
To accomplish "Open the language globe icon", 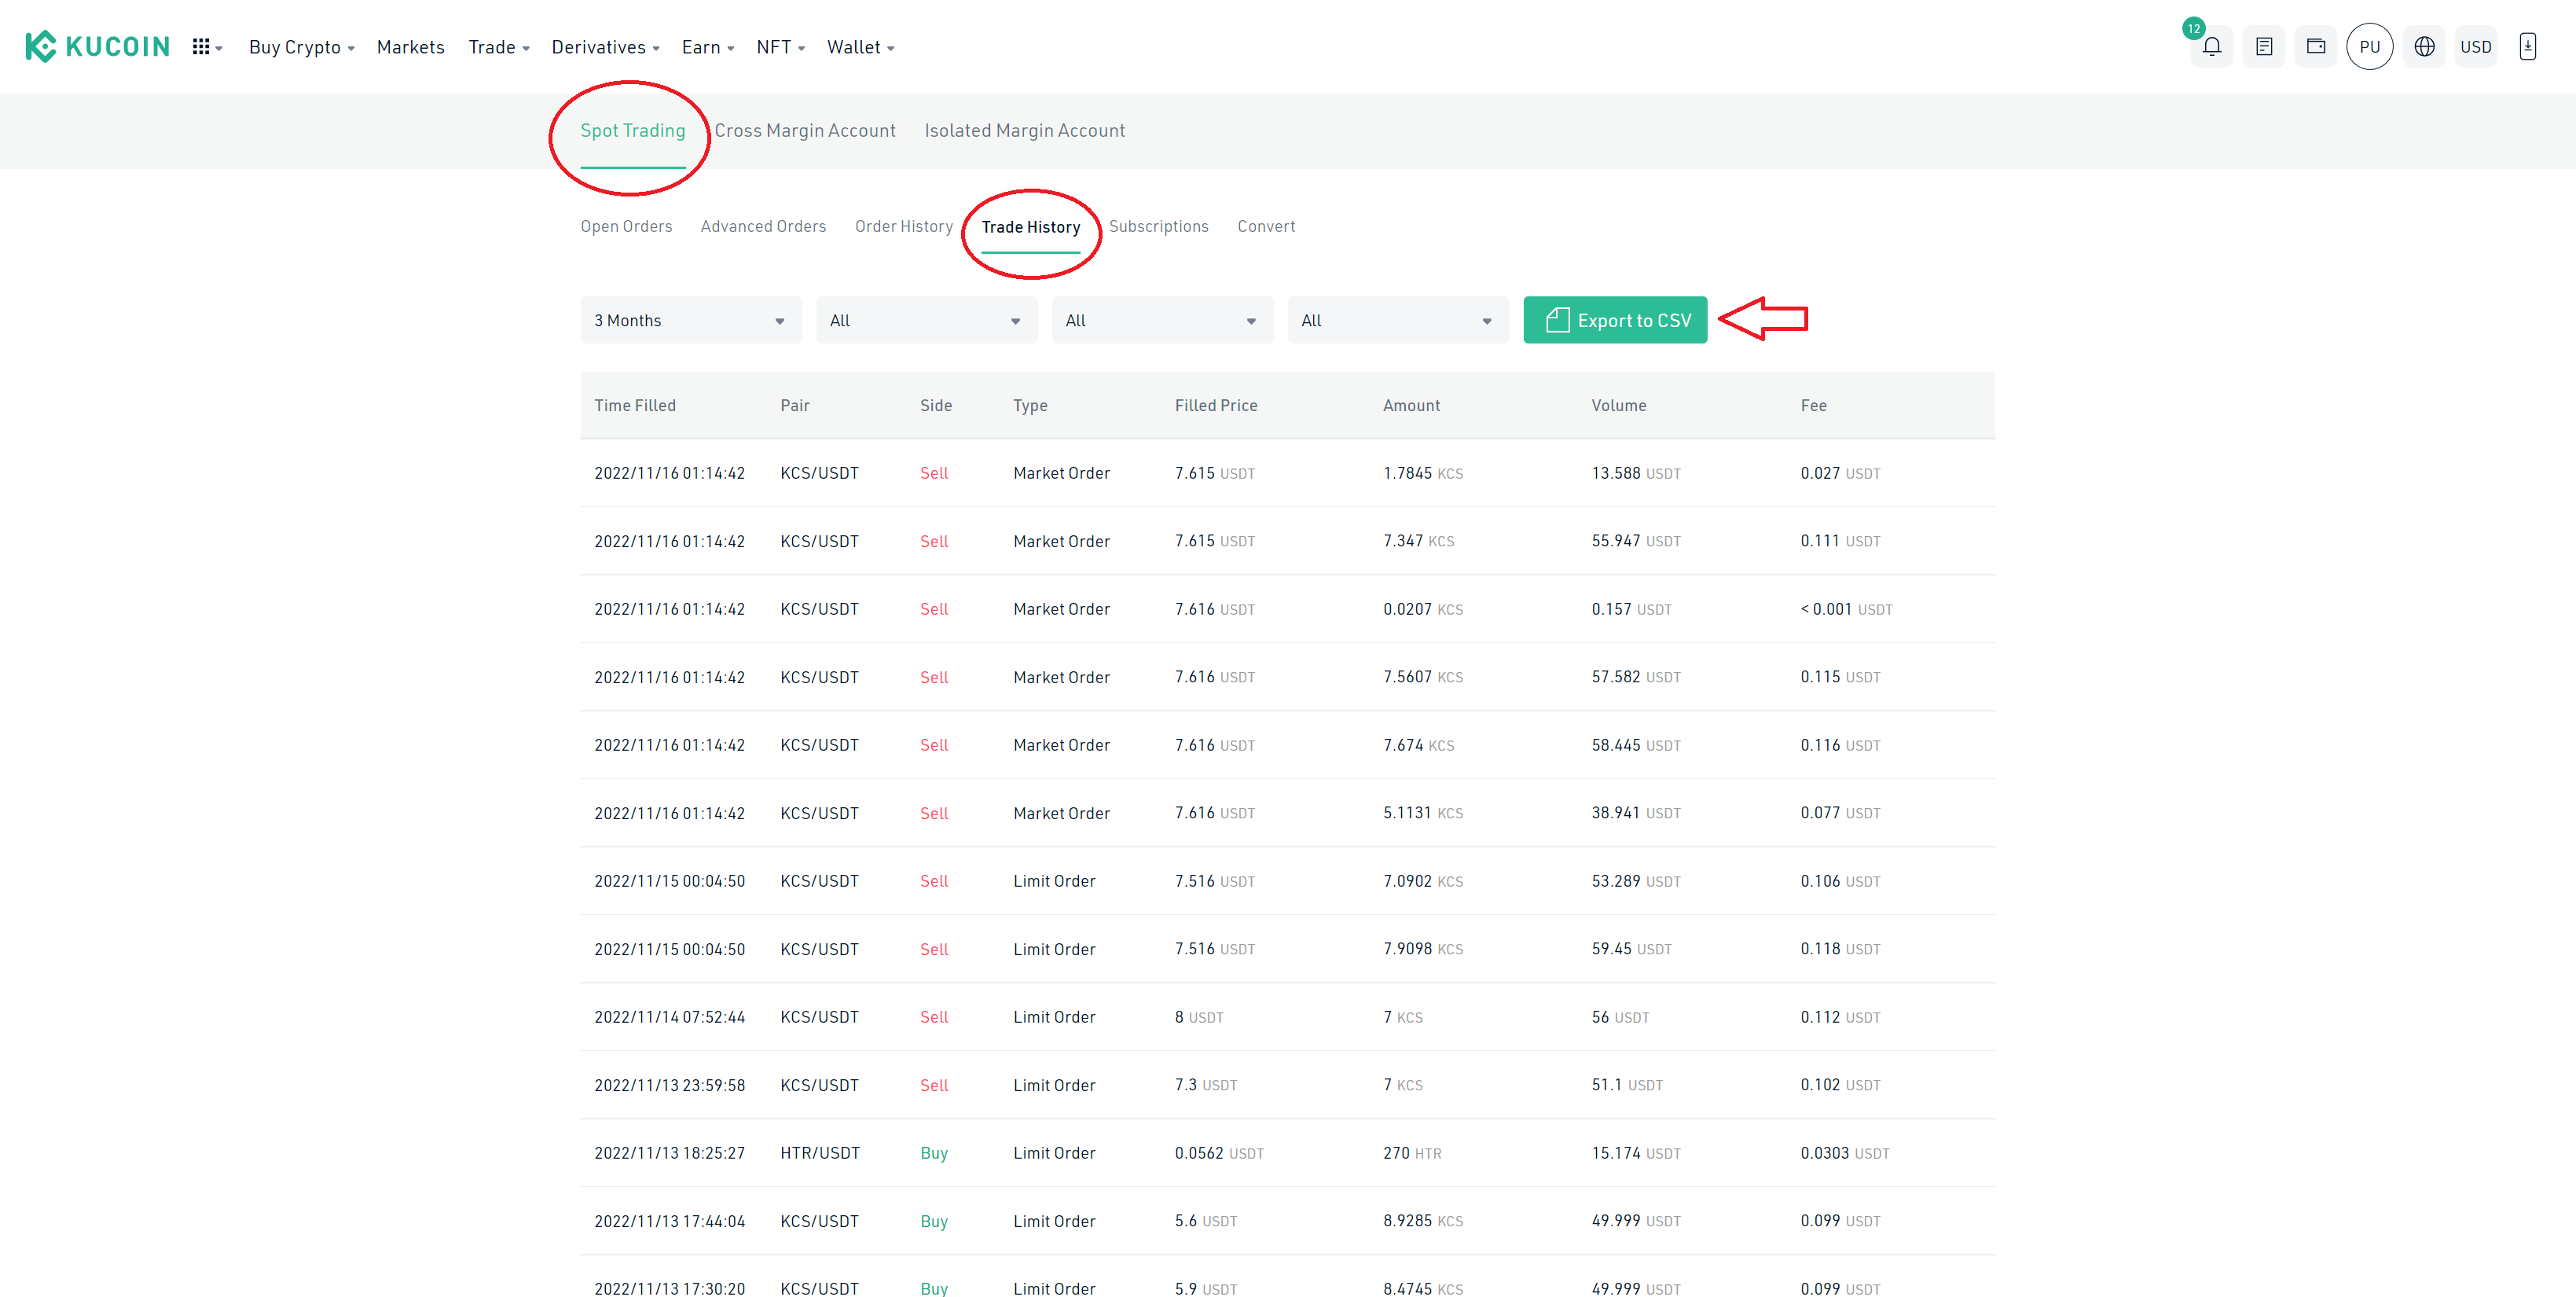I will [x=2424, y=47].
